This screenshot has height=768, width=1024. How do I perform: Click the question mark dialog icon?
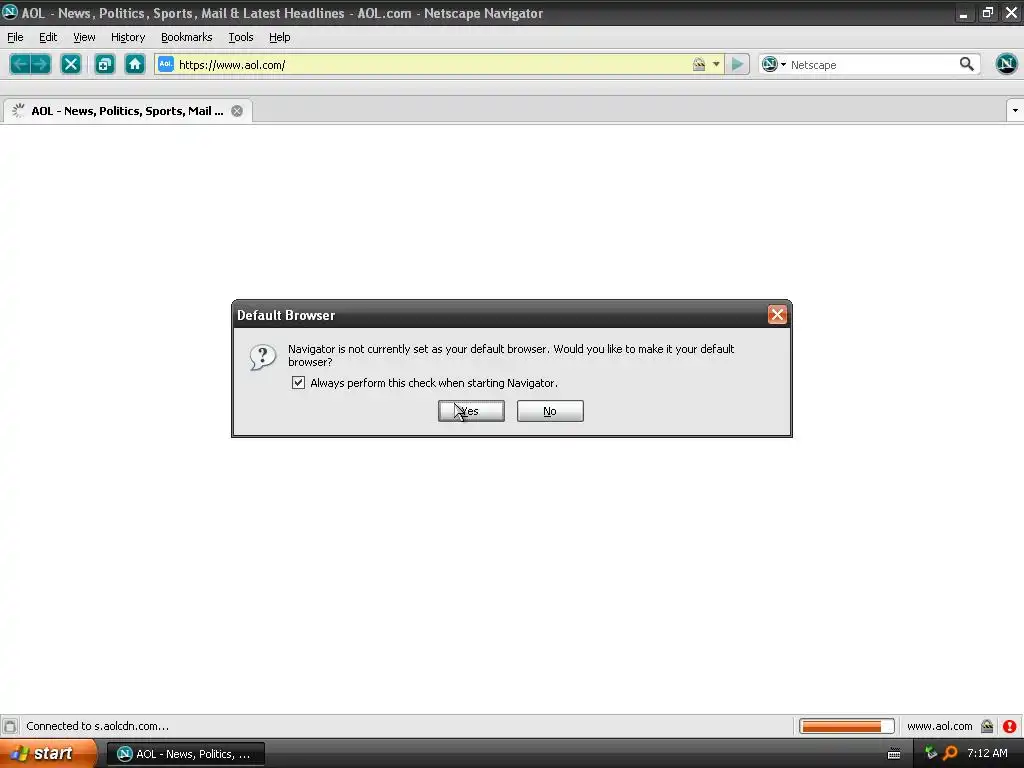coord(263,357)
